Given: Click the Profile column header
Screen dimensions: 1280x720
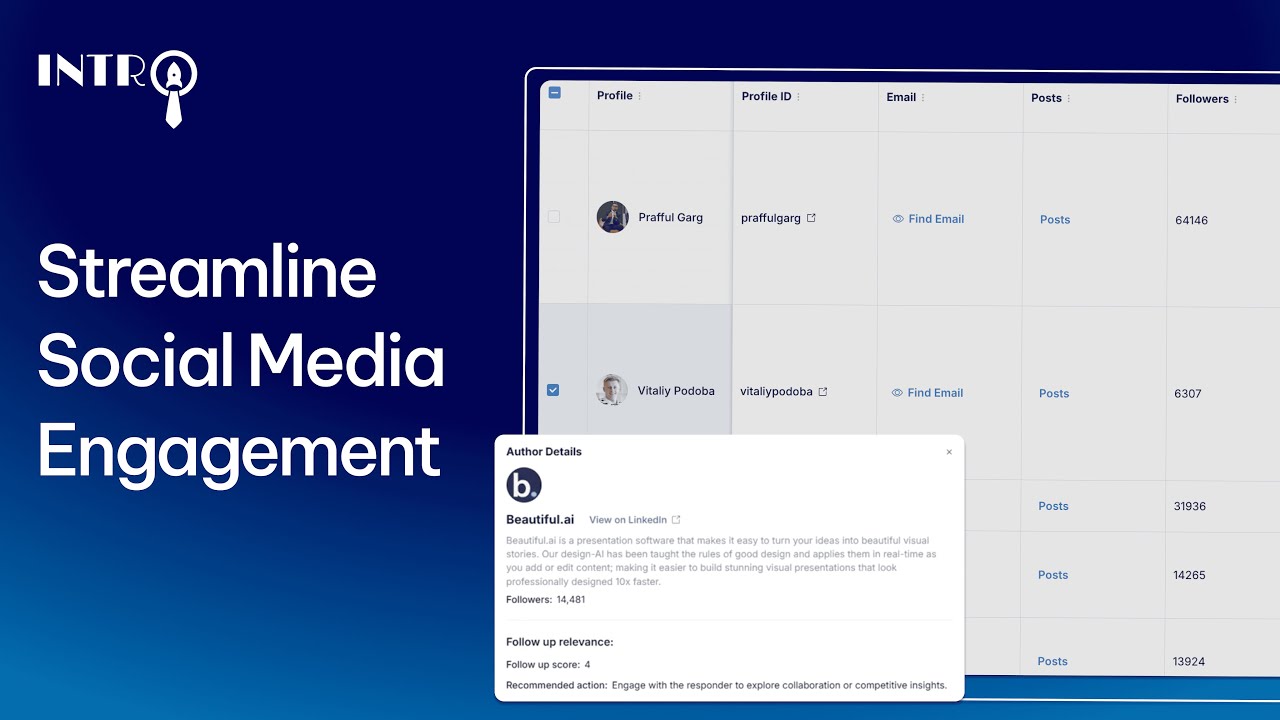Looking at the screenshot, I should (x=615, y=96).
